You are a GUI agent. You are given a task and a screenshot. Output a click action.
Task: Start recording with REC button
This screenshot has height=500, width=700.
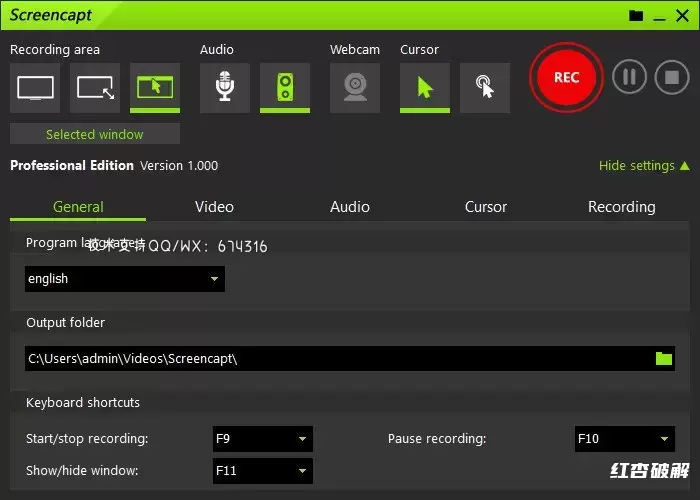tap(567, 78)
